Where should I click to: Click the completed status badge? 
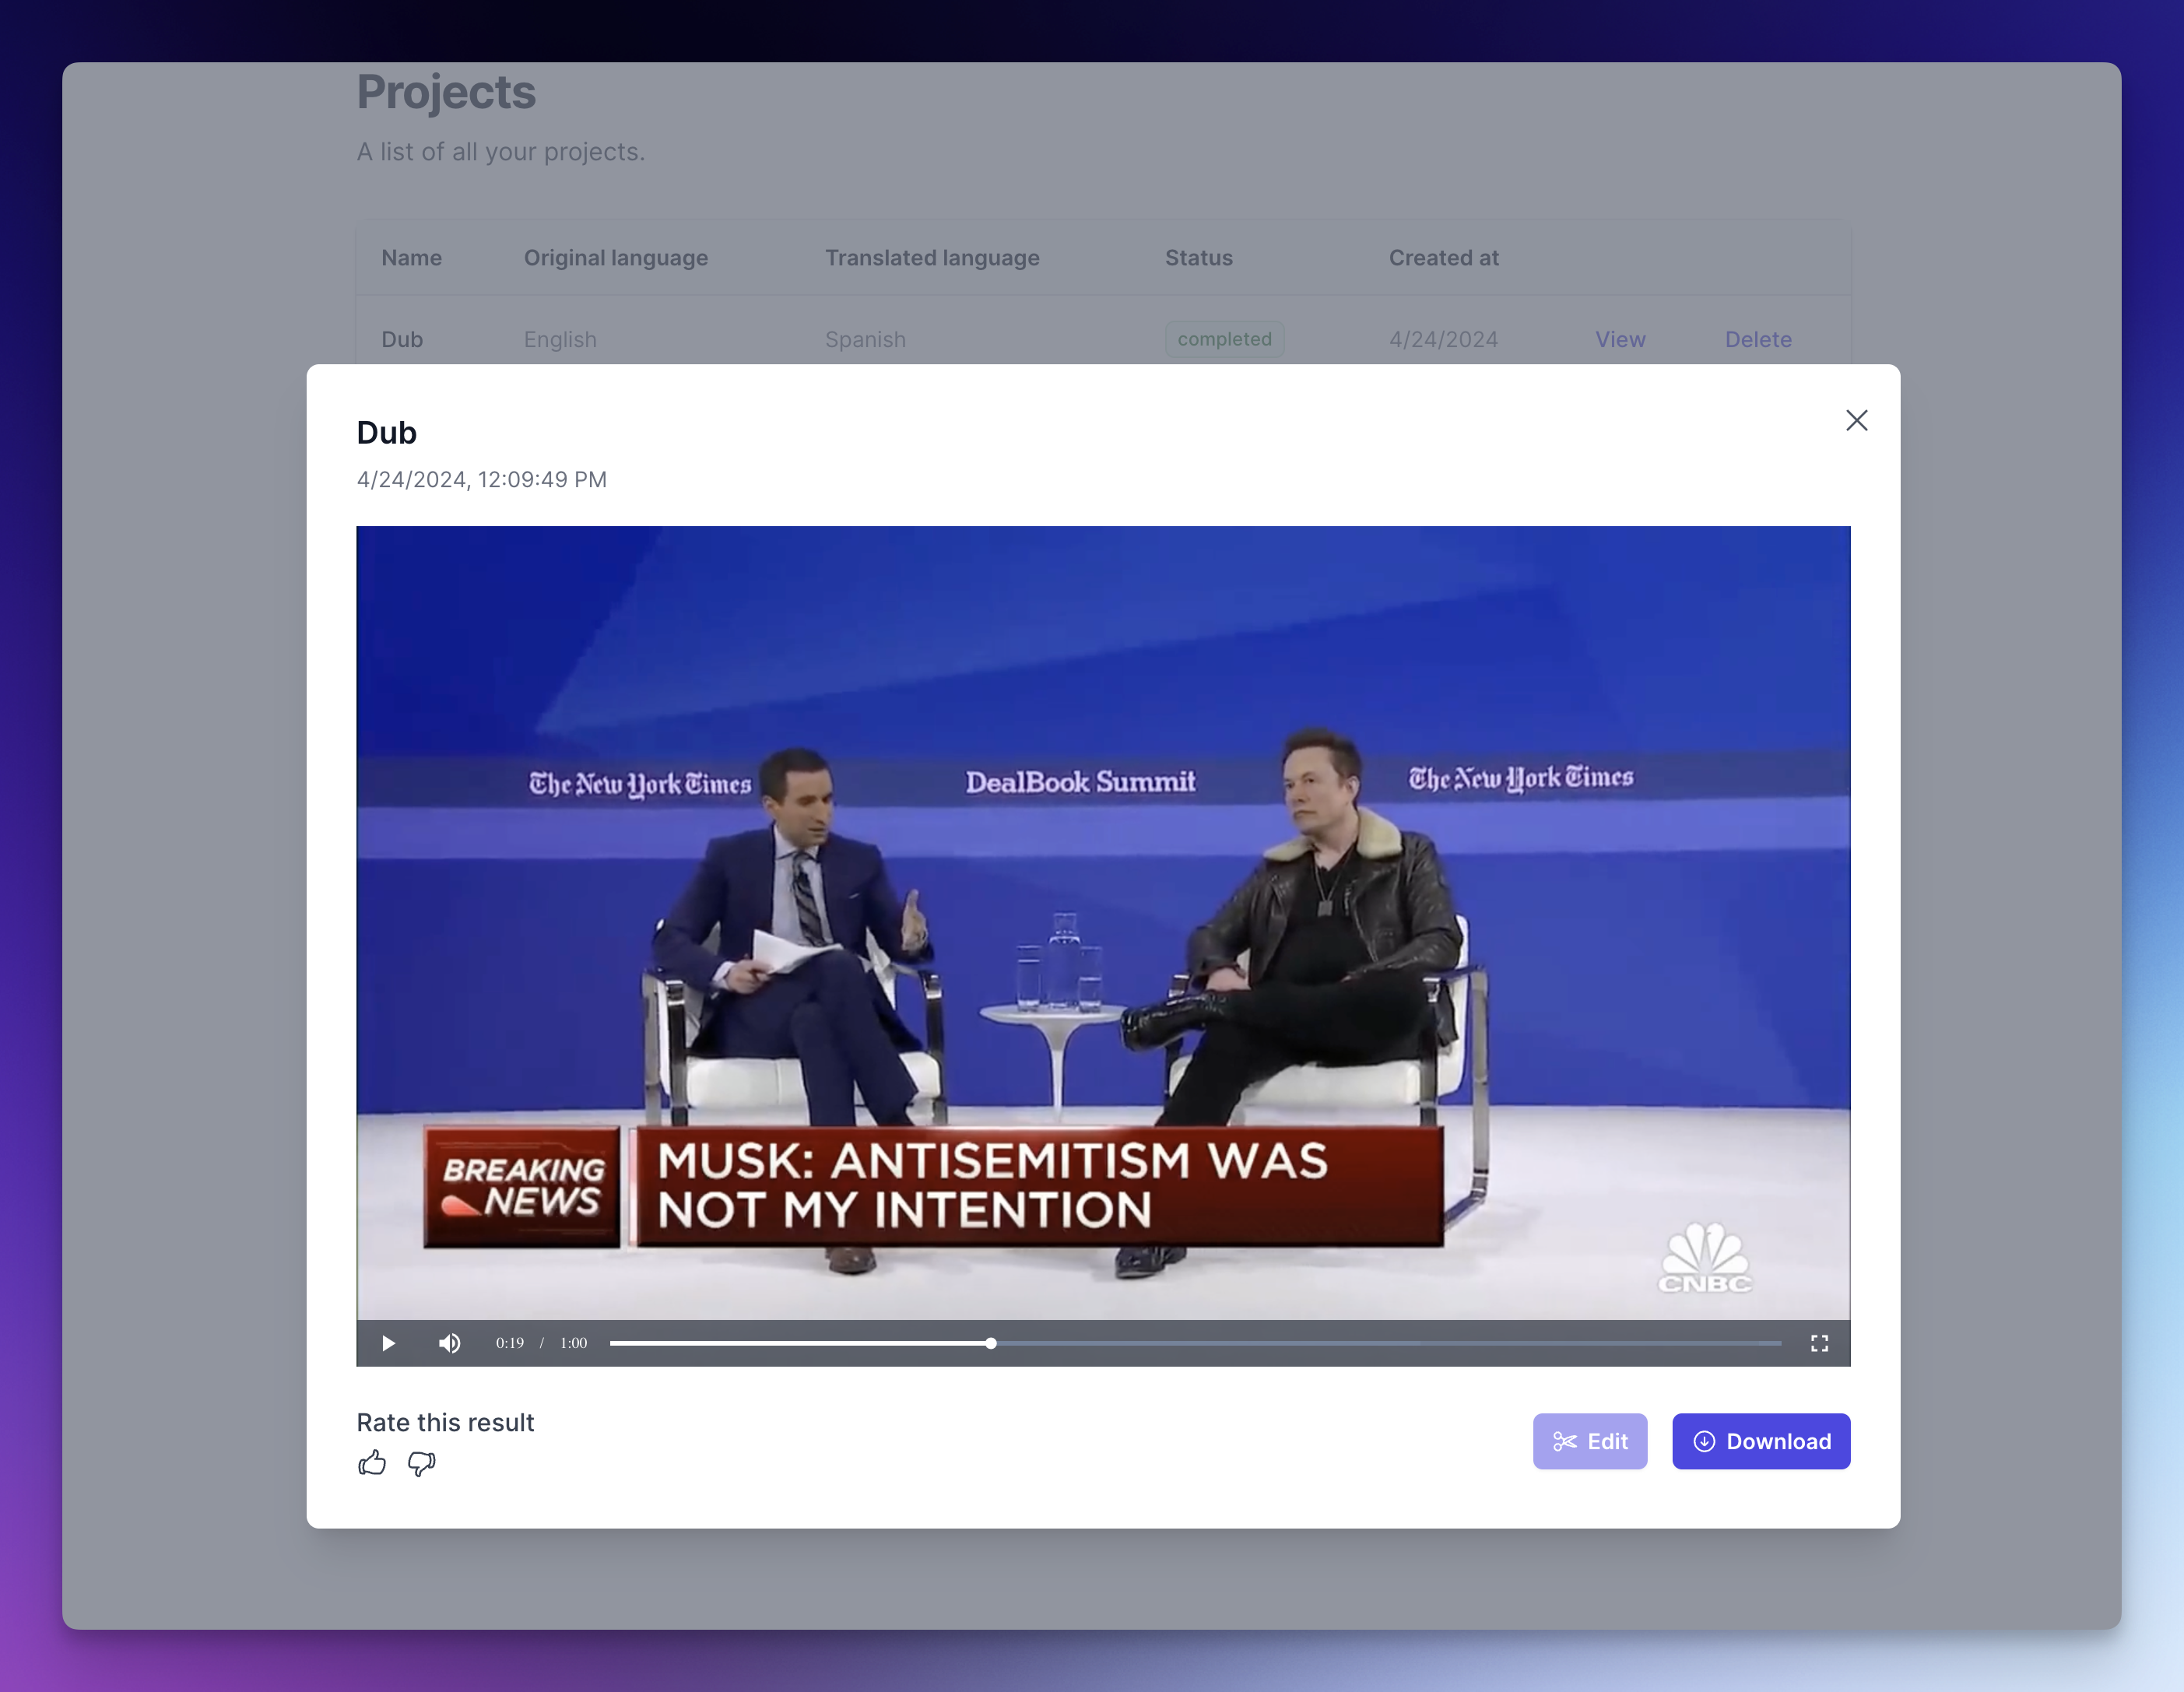pos(1224,339)
